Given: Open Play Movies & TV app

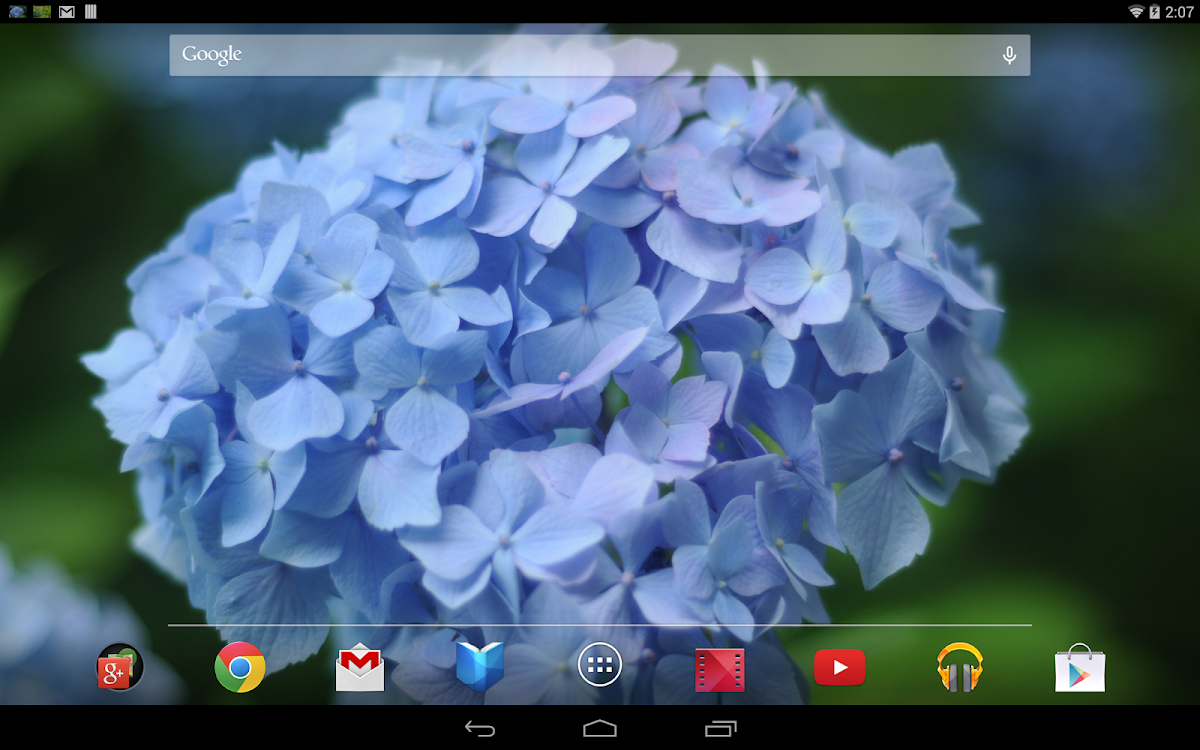Looking at the screenshot, I should (x=720, y=669).
